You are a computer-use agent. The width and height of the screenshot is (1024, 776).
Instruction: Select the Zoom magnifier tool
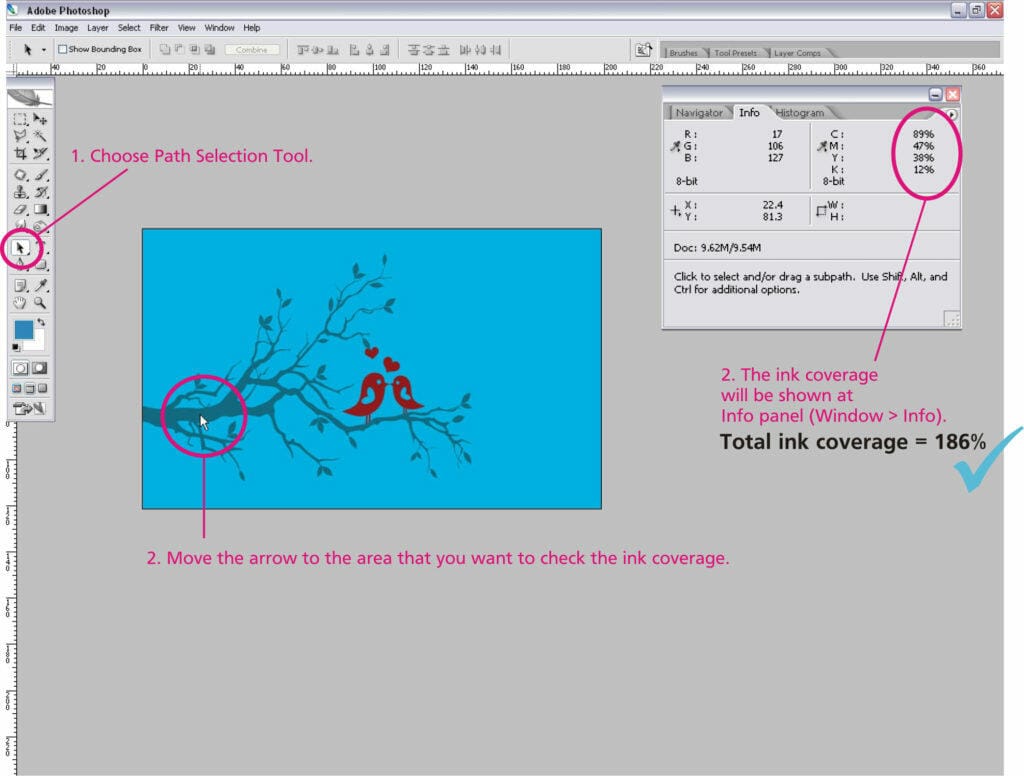tap(40, 302)
